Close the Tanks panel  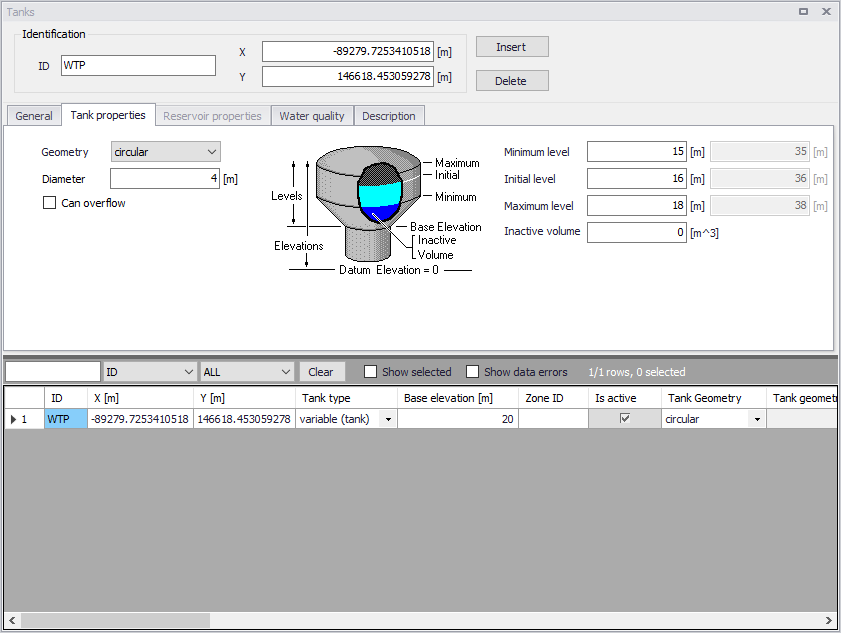tap(827, 11)
